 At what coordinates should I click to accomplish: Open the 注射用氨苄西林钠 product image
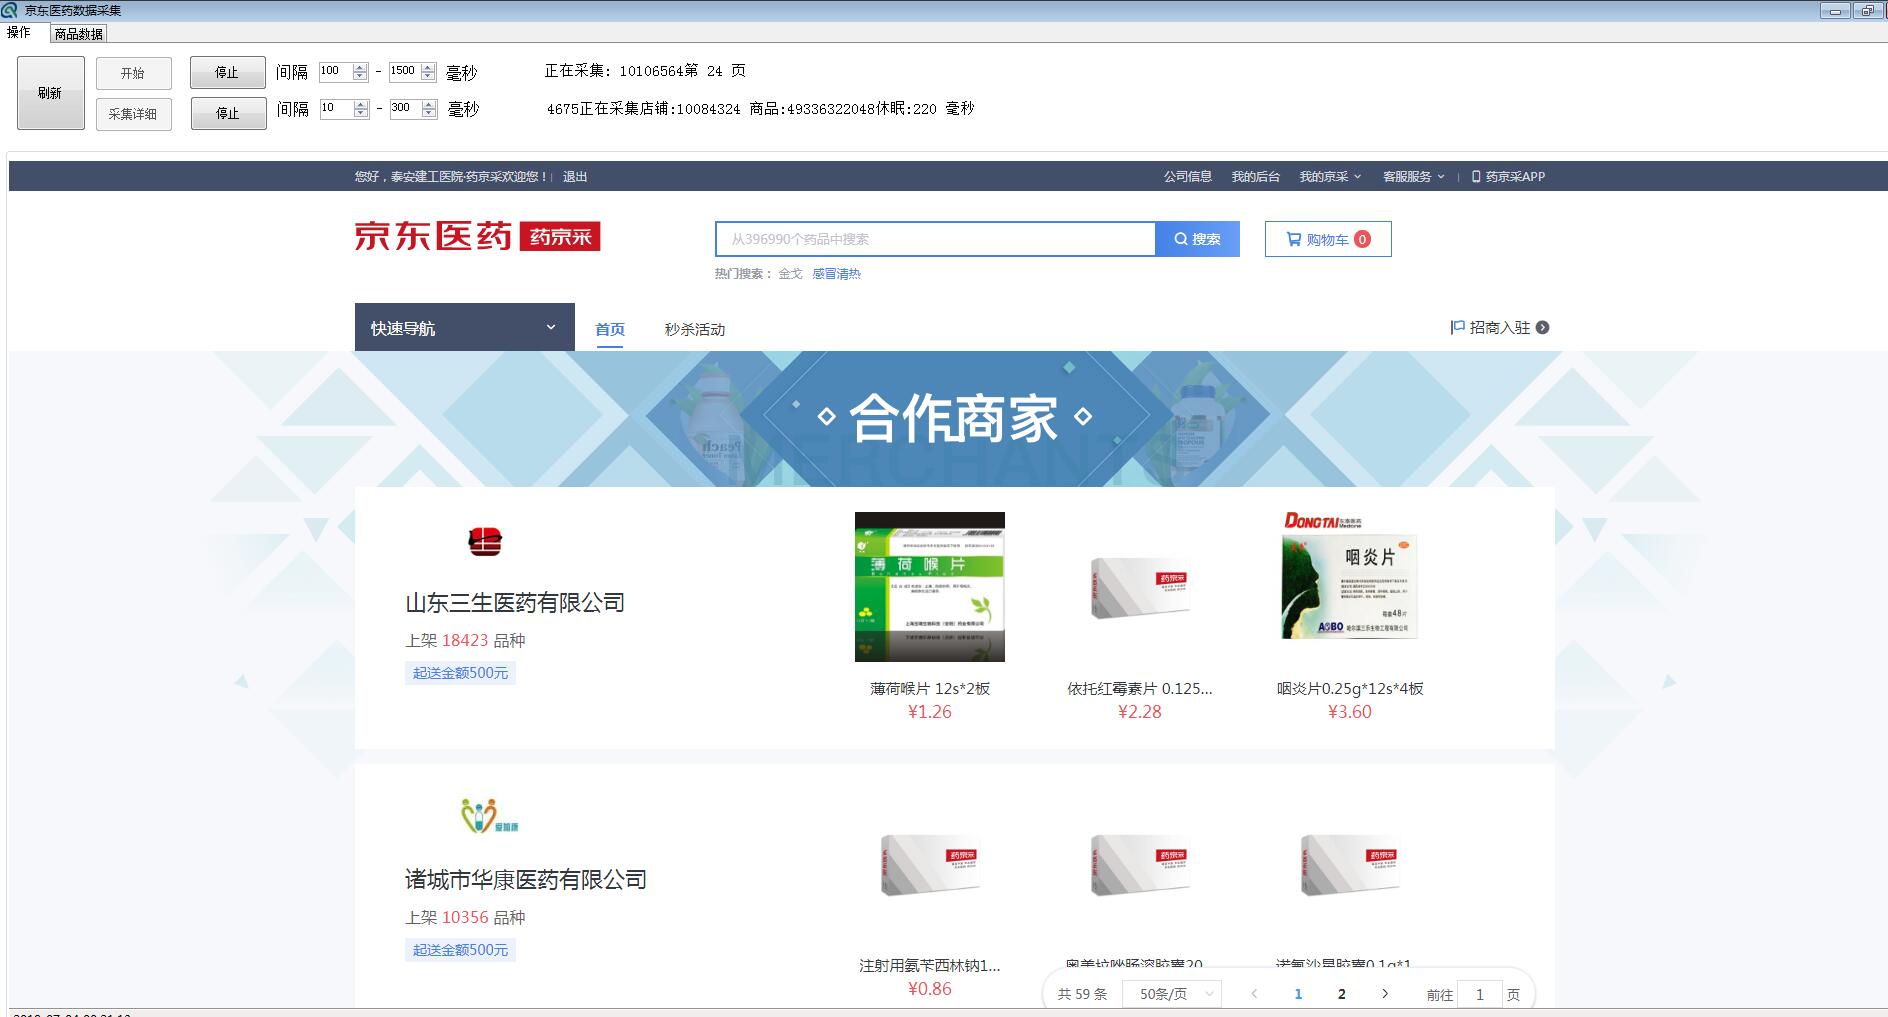tap(930, 864)
